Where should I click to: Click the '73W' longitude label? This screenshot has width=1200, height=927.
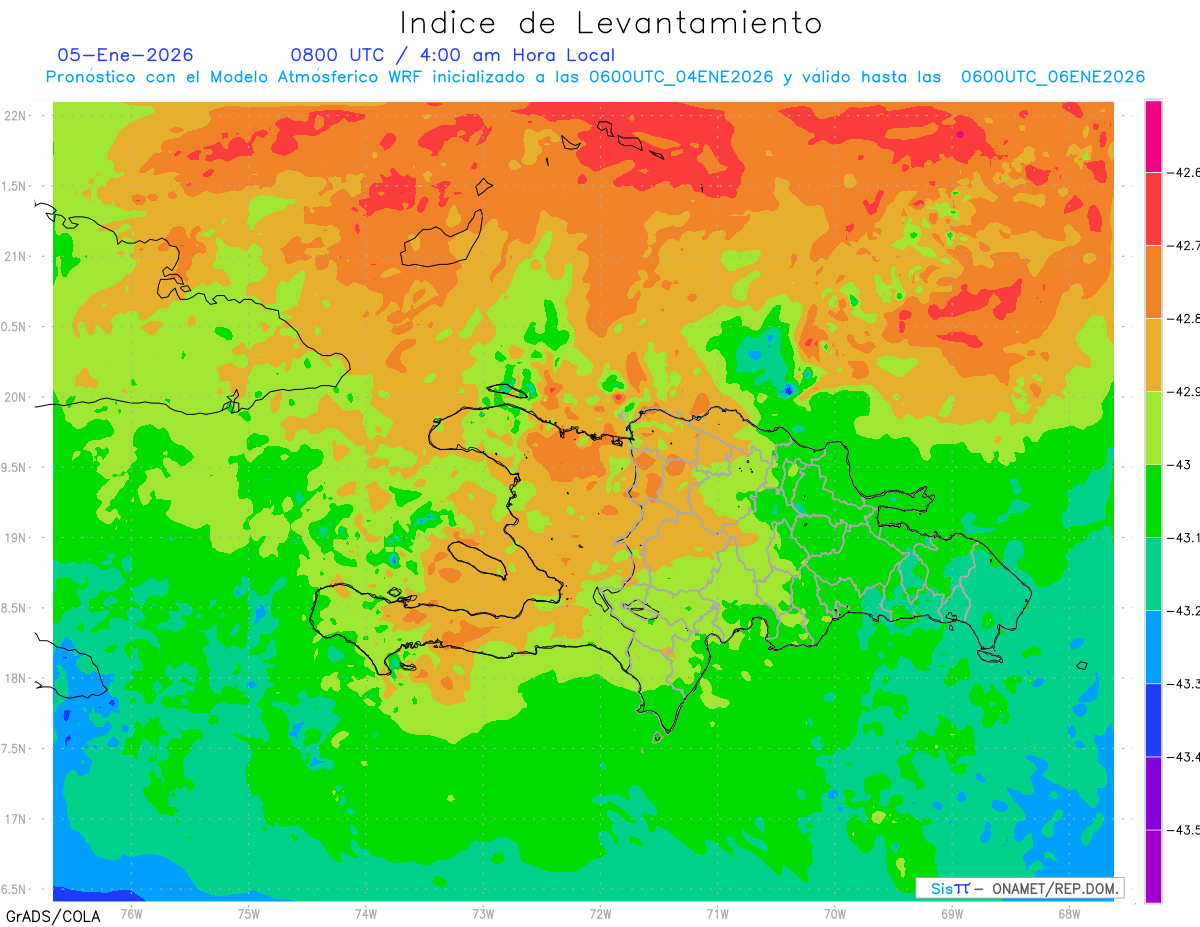pos(483,914)
